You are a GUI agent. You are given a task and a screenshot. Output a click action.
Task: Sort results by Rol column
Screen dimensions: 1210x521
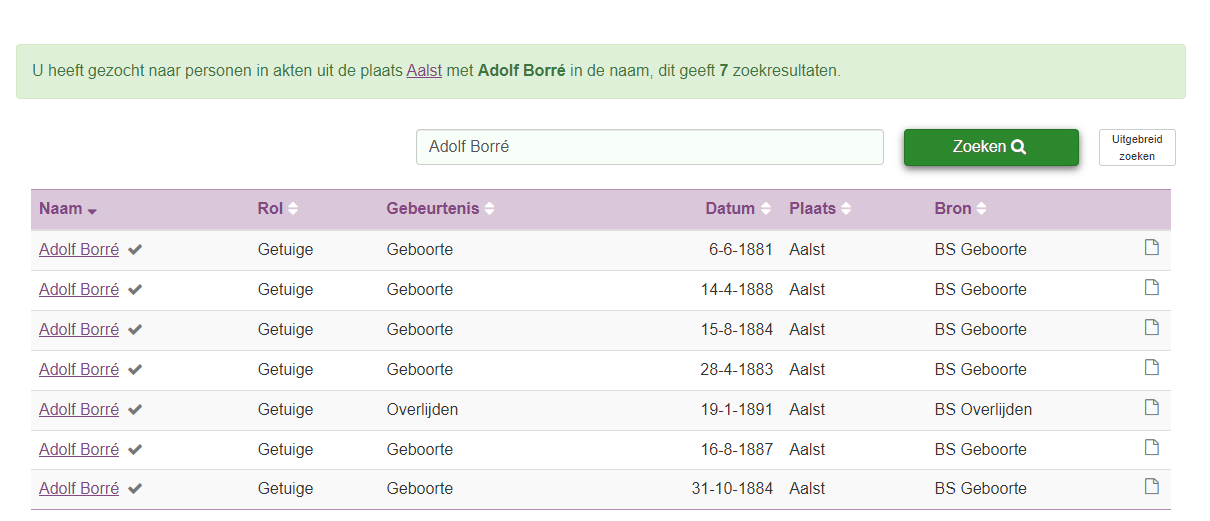pos(278,209)
